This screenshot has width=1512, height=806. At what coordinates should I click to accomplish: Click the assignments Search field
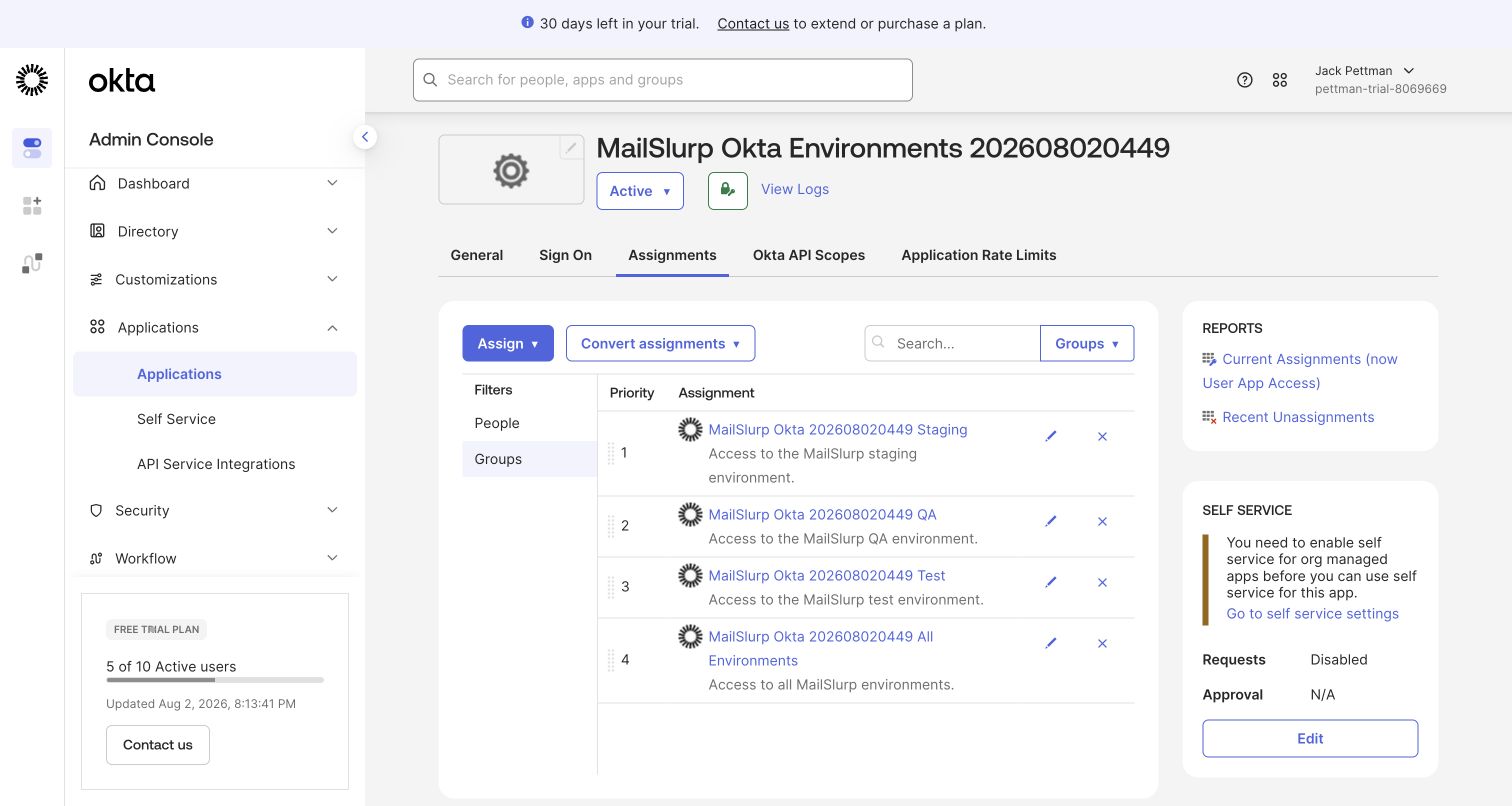pos(952,343)
